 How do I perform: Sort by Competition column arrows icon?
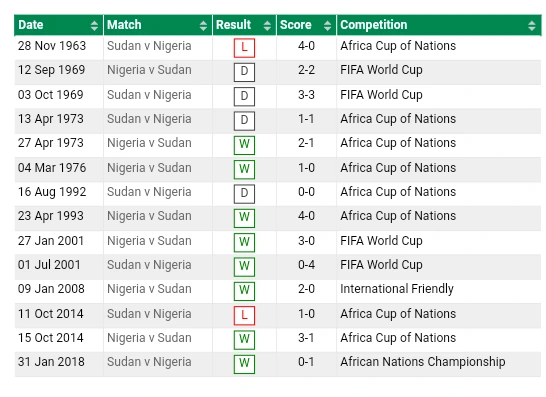(531, 25)
